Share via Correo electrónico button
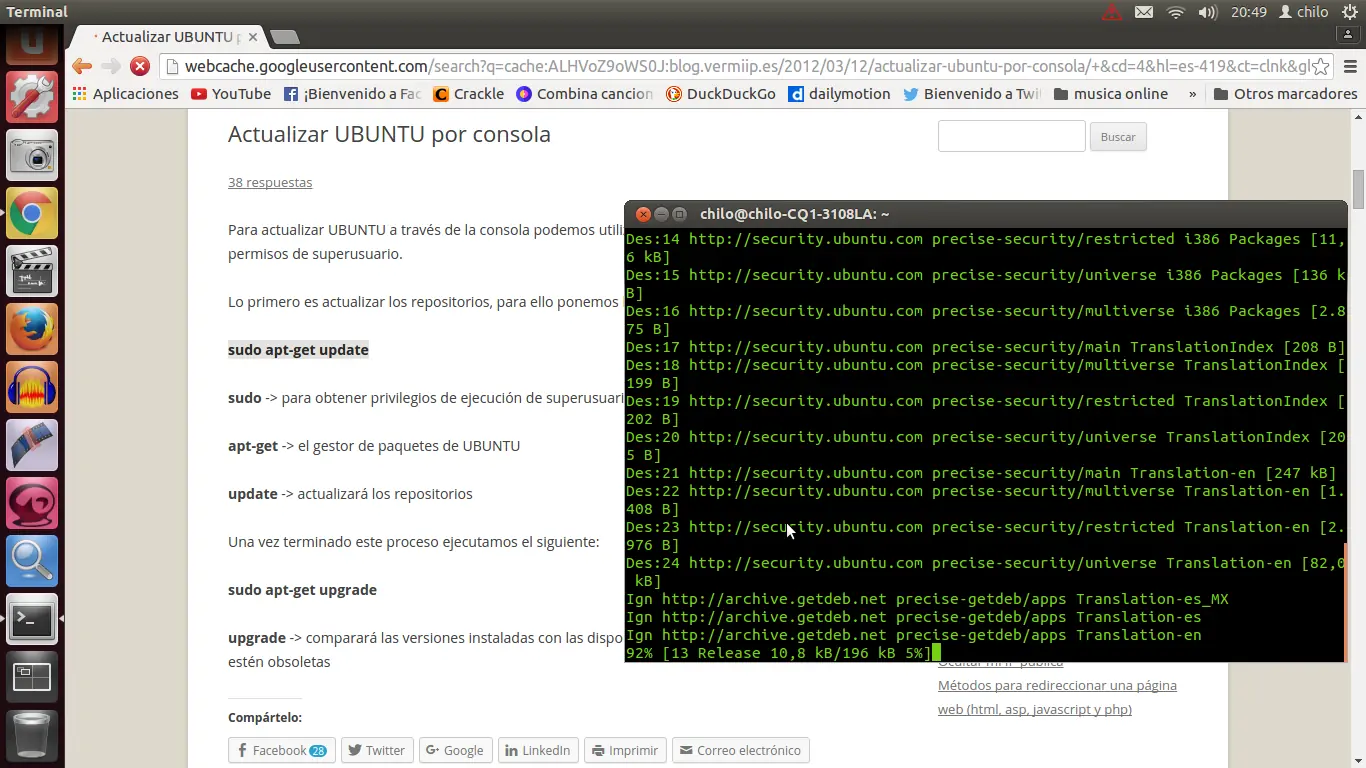 pos(741,750)
